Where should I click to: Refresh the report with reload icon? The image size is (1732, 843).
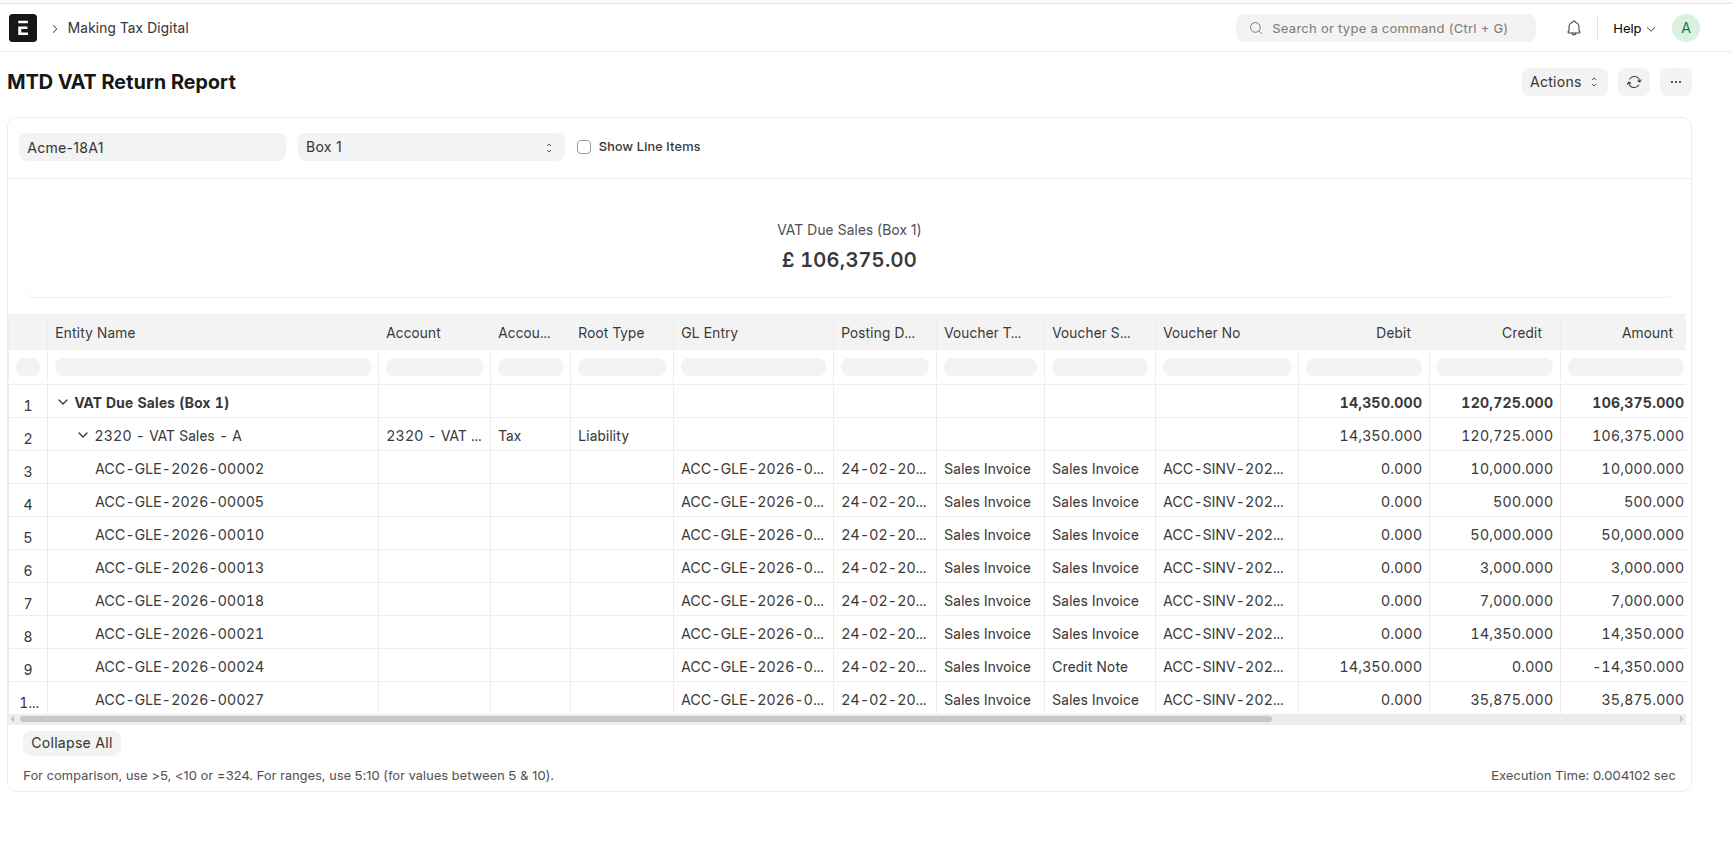point(1634,82)
